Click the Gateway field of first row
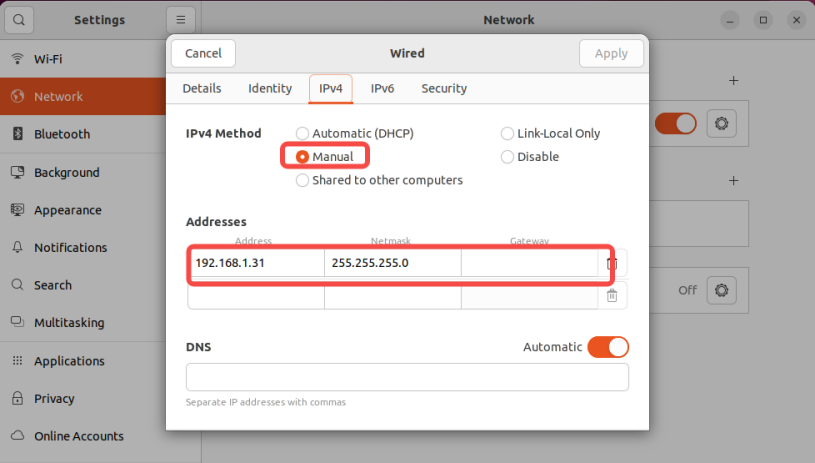Screen dimensions: 815x463 pos(528,263)
